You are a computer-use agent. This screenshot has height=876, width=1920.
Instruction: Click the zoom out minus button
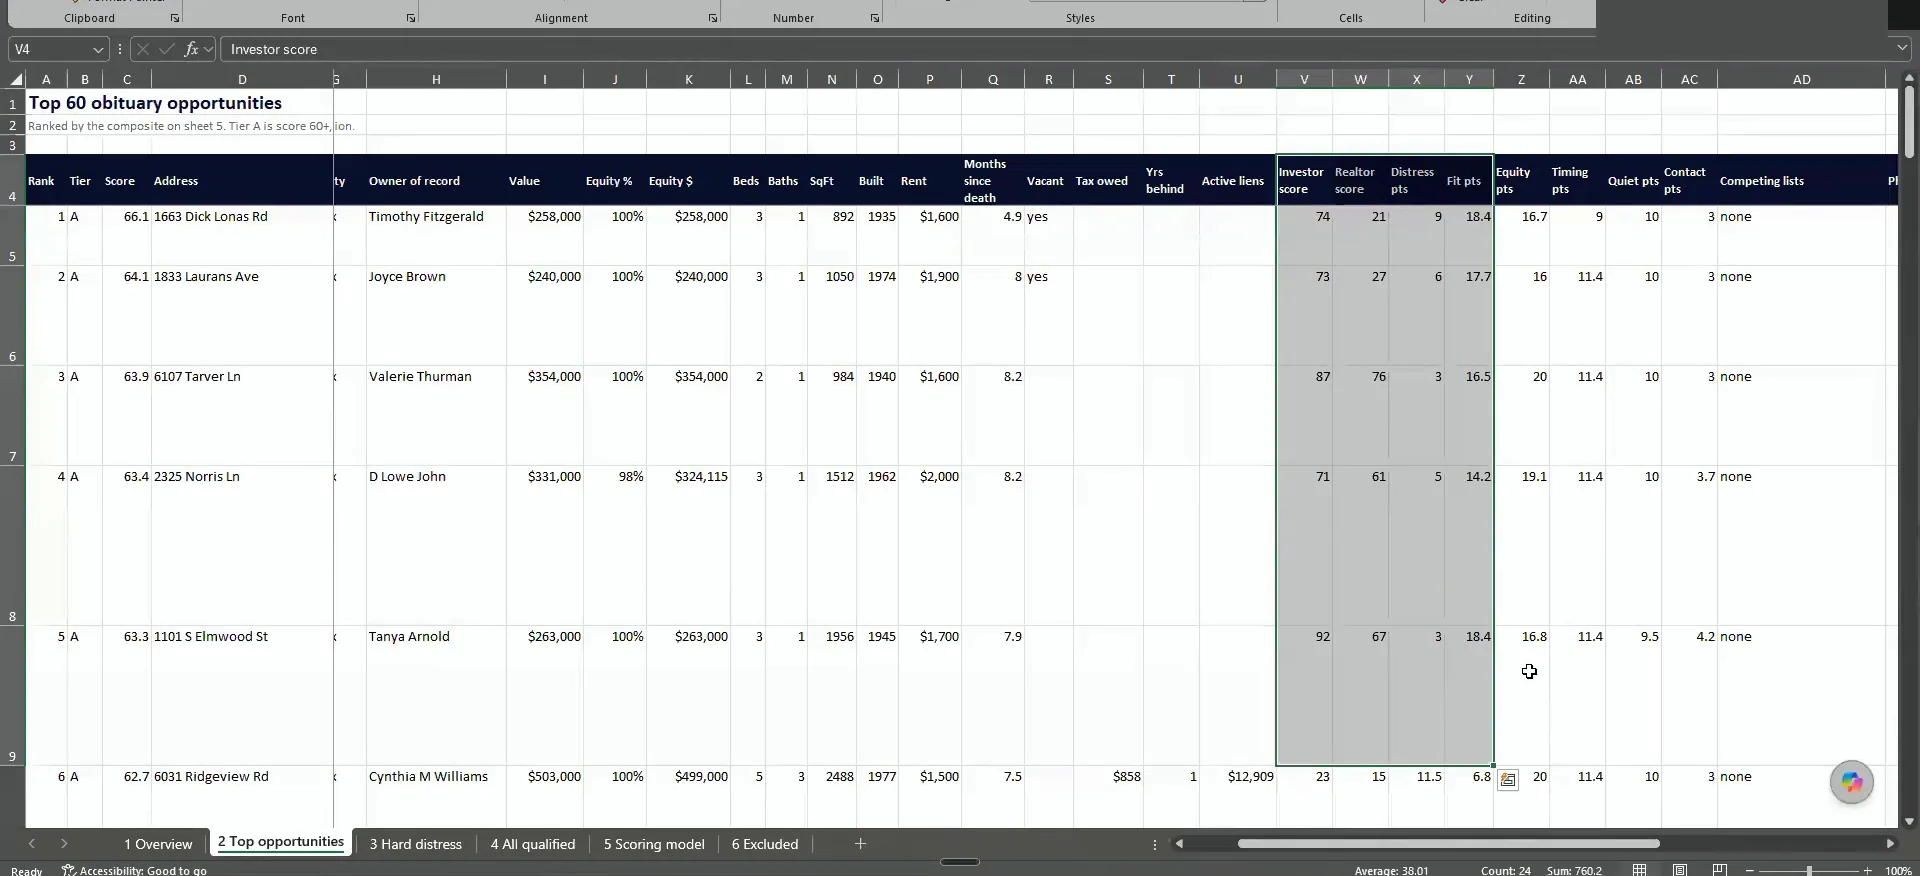click(x=1750, y=871)
